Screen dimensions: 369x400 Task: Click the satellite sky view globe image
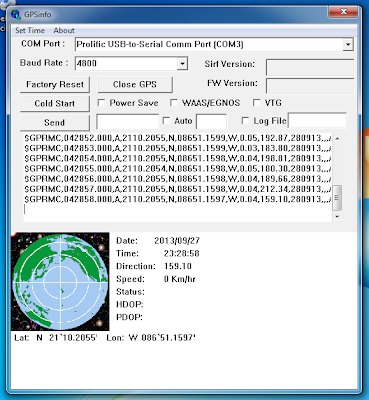pyautogui.click(x=60, y=282)
